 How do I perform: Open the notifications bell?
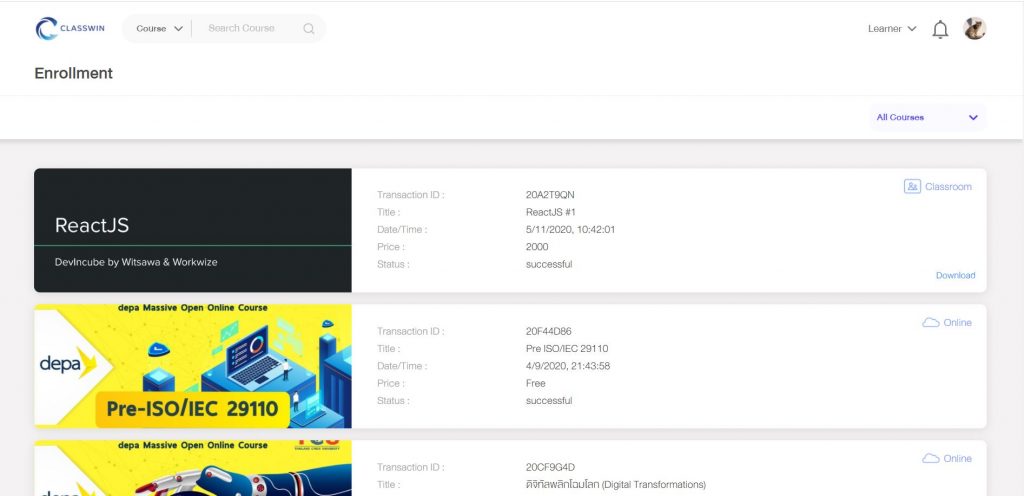point(940,29)
